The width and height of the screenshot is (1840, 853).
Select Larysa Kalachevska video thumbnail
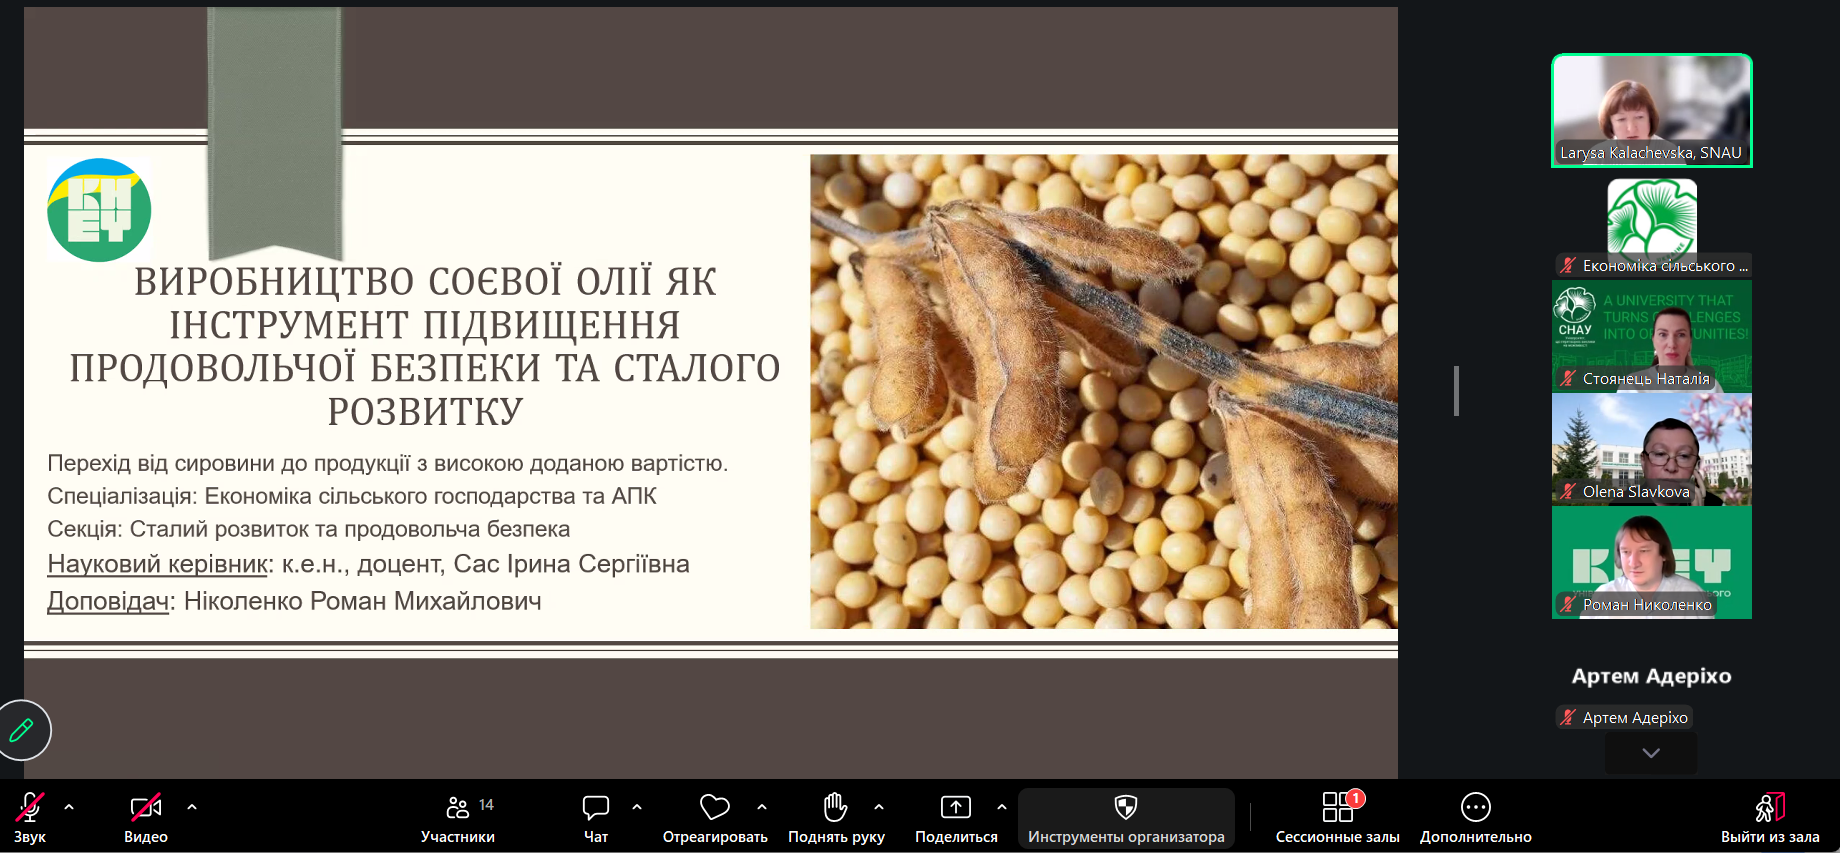tap(1651, 110)
